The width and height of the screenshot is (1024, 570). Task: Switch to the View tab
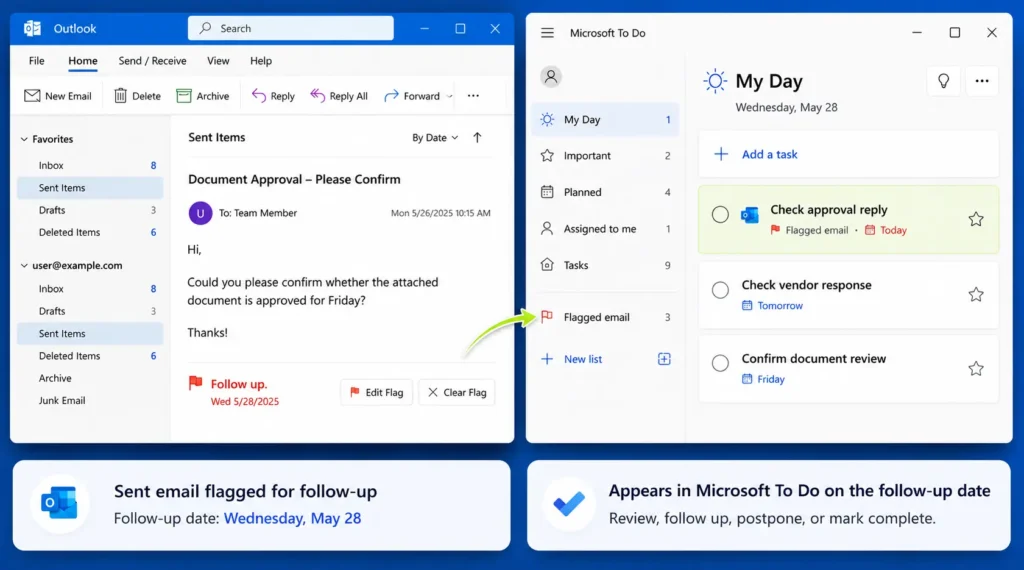(218, 61)
